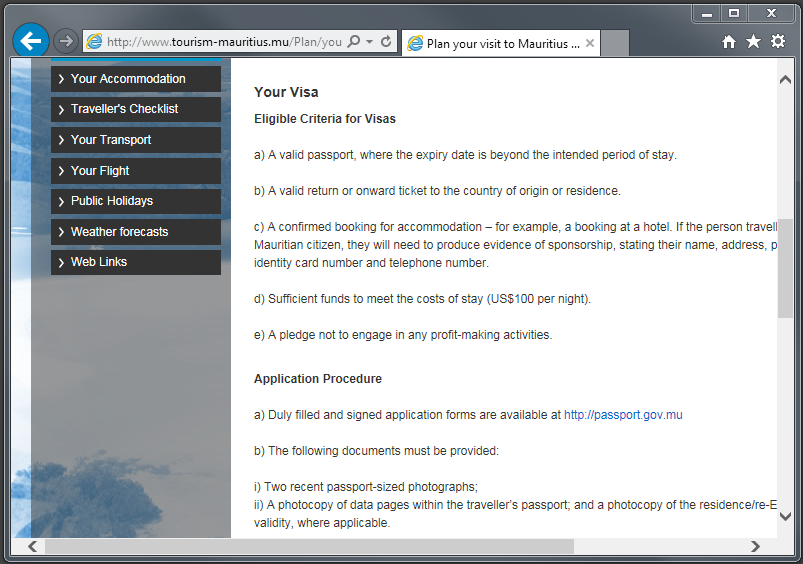The image size is (803, 564).
Task: Open a new tab with the blank tab button
Action: click(615, 43)
